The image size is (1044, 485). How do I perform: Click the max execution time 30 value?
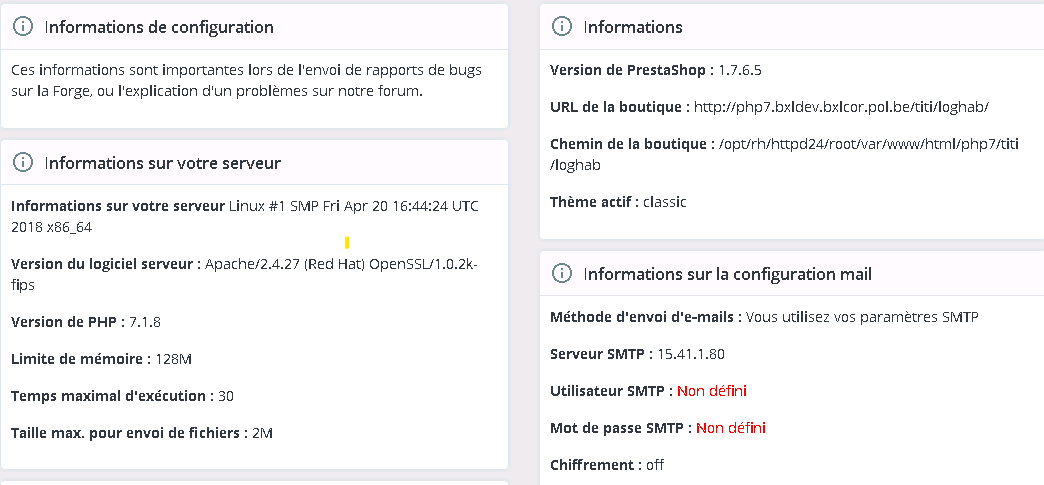(x=226, y=396)
